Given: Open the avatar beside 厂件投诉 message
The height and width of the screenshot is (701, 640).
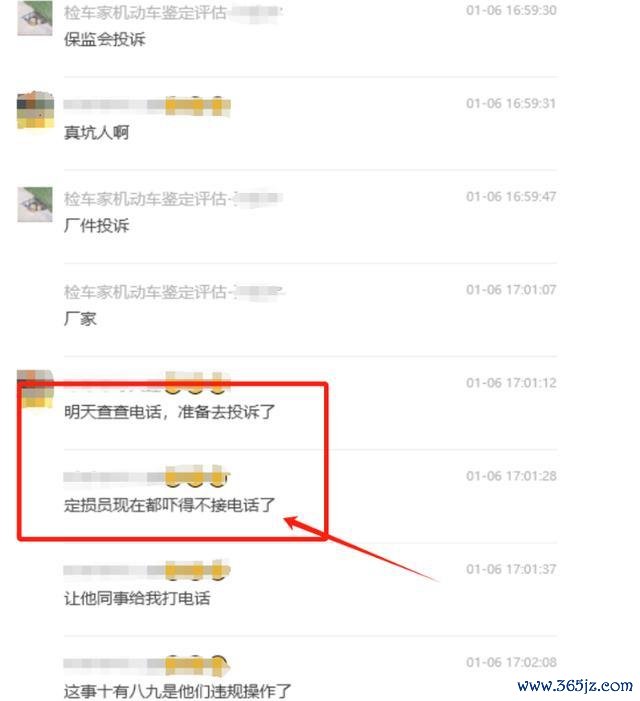Looking at the screenshot, I should [x=35, y=204].
